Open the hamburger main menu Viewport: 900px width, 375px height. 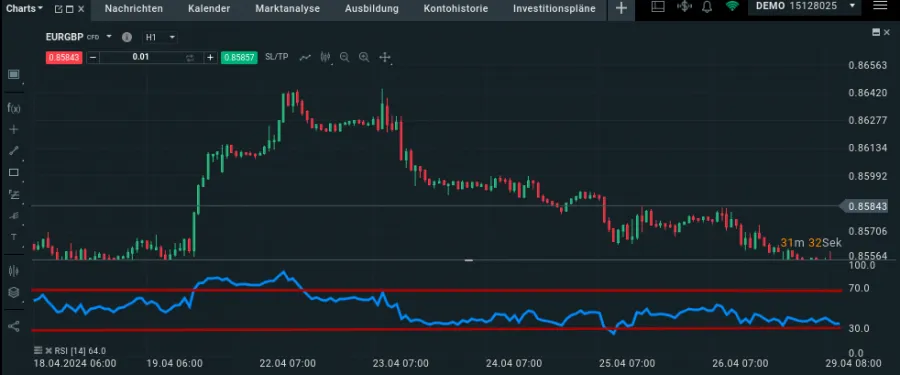[x=879, y=6]
